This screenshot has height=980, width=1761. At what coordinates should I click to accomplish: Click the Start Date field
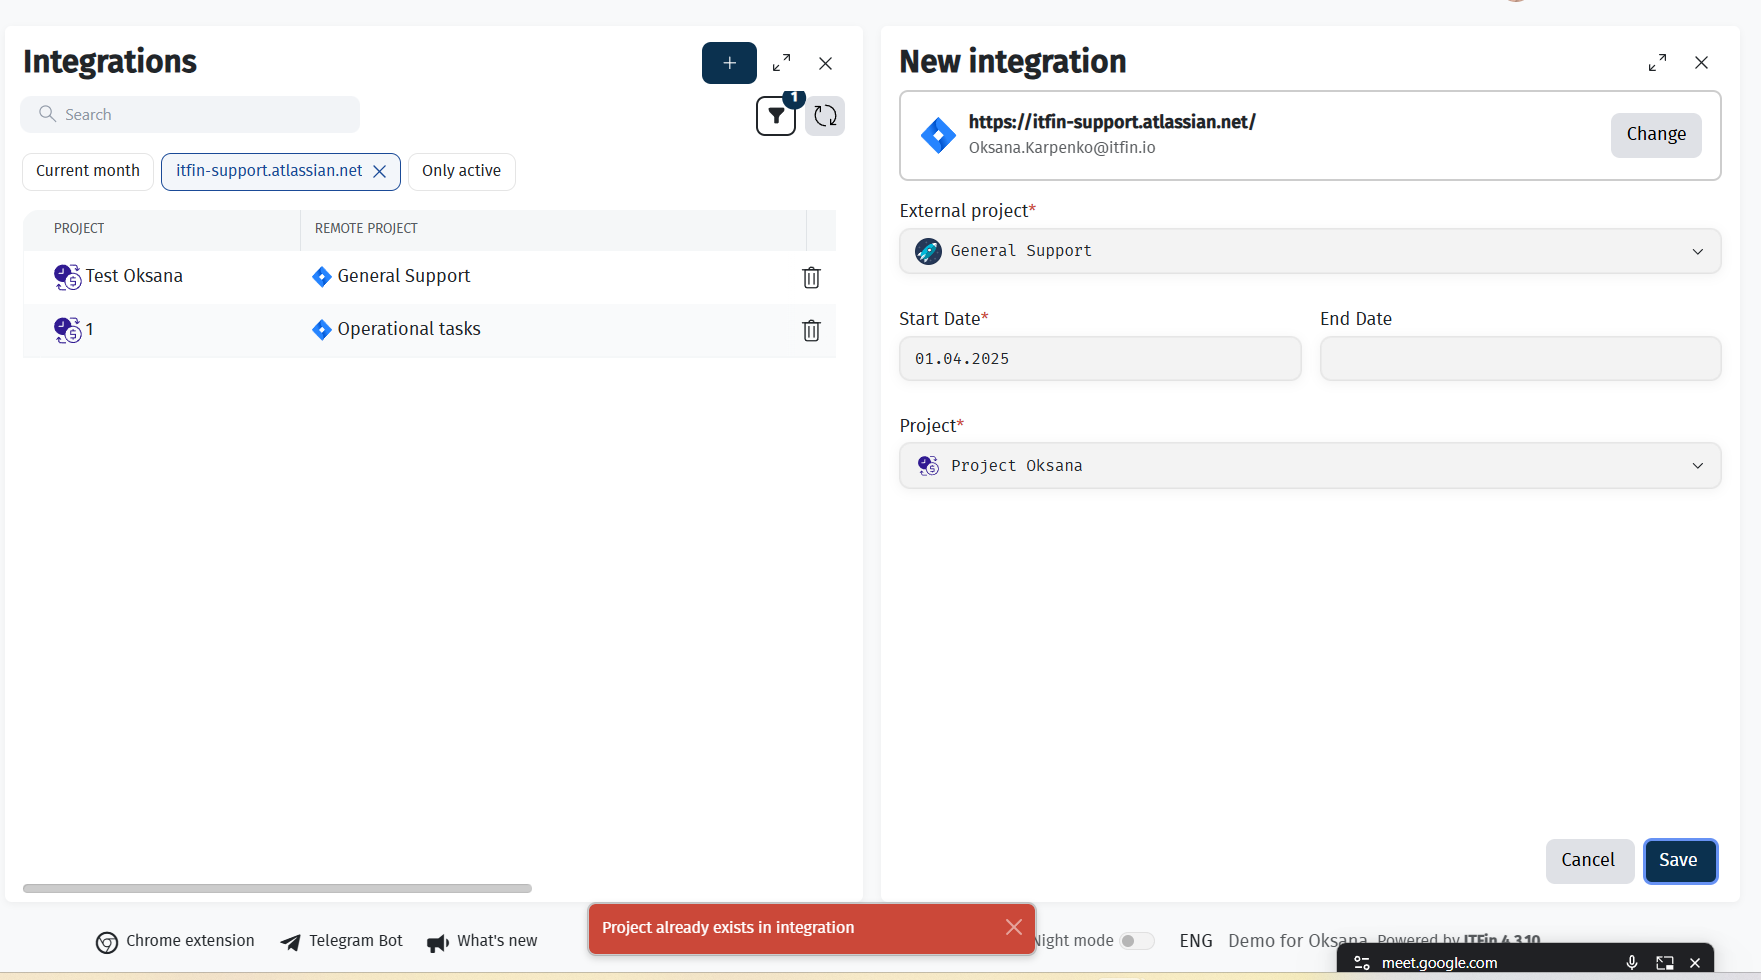pos(1100,359)
